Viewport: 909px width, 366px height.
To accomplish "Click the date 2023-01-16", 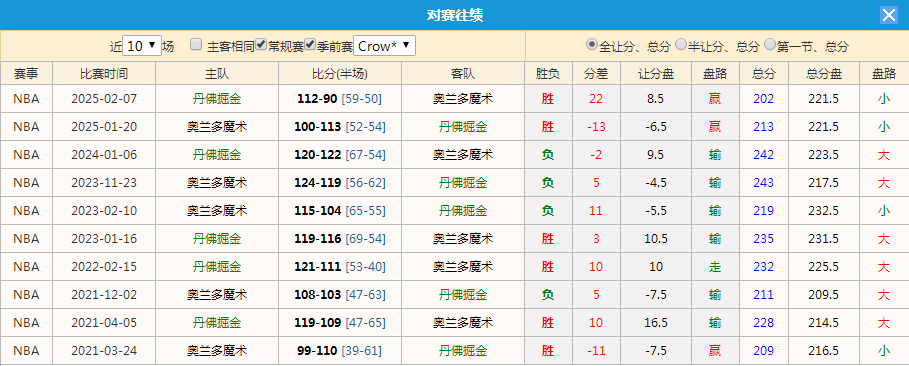I will 104,238.
